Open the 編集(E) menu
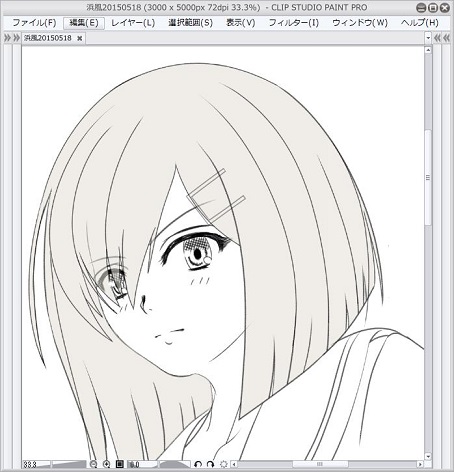This screenshot has height=472, width=454. coord(84,23)
